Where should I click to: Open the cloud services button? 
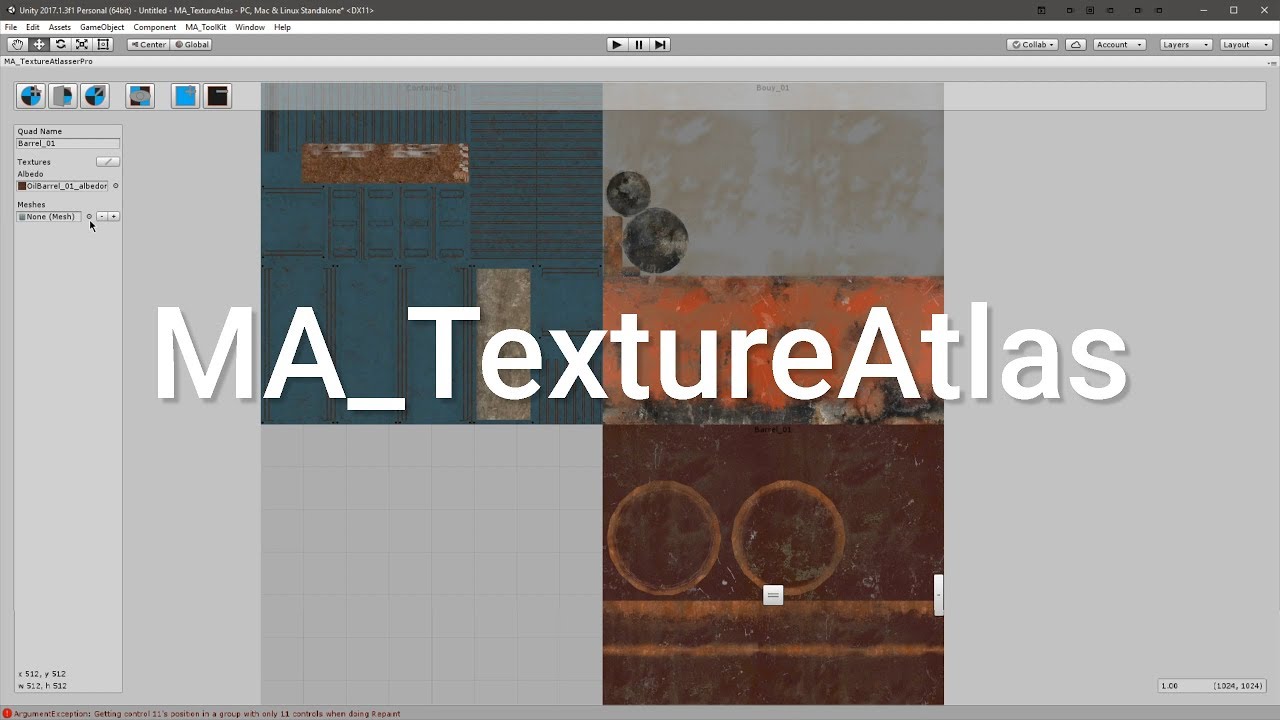[1076, 44]
